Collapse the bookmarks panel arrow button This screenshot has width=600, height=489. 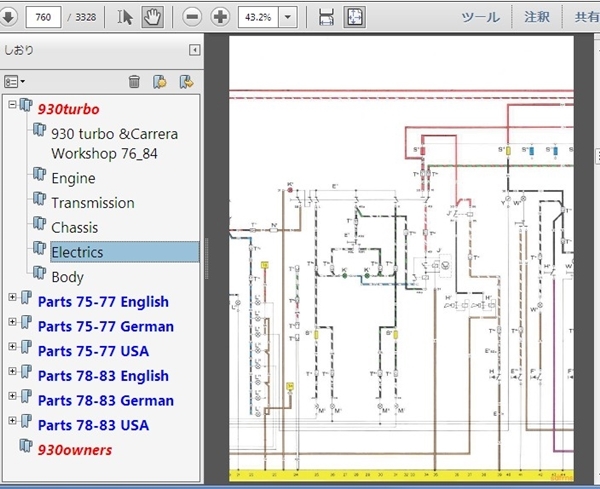(194, 50)
